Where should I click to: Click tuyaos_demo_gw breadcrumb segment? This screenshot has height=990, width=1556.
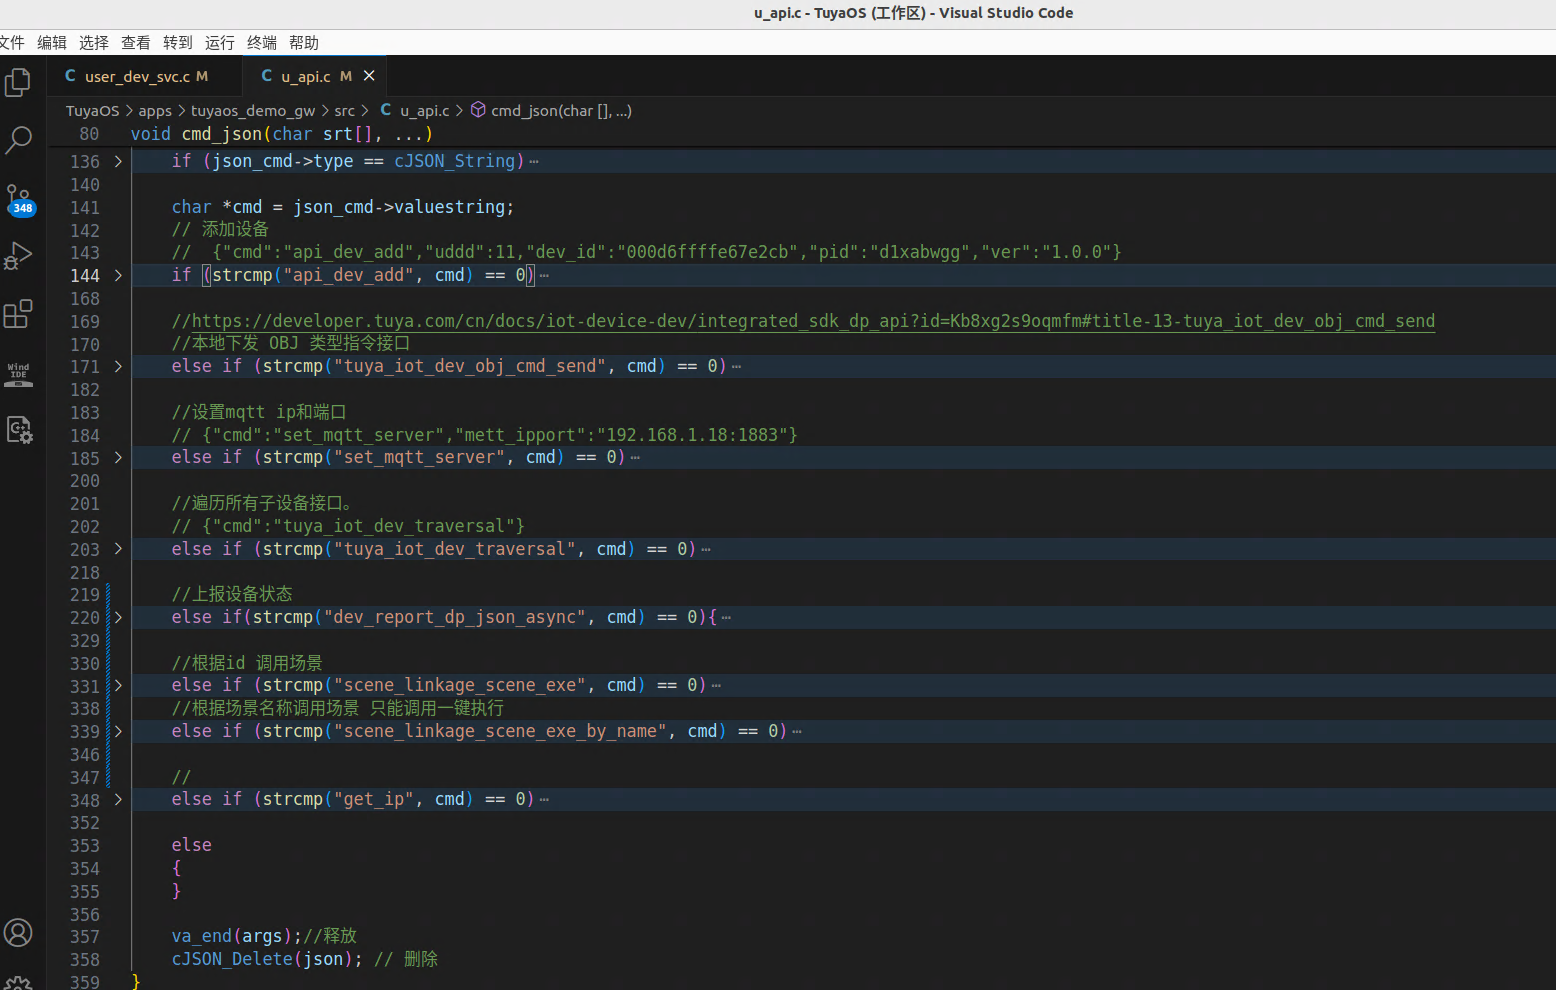click(x=253, y=110)
